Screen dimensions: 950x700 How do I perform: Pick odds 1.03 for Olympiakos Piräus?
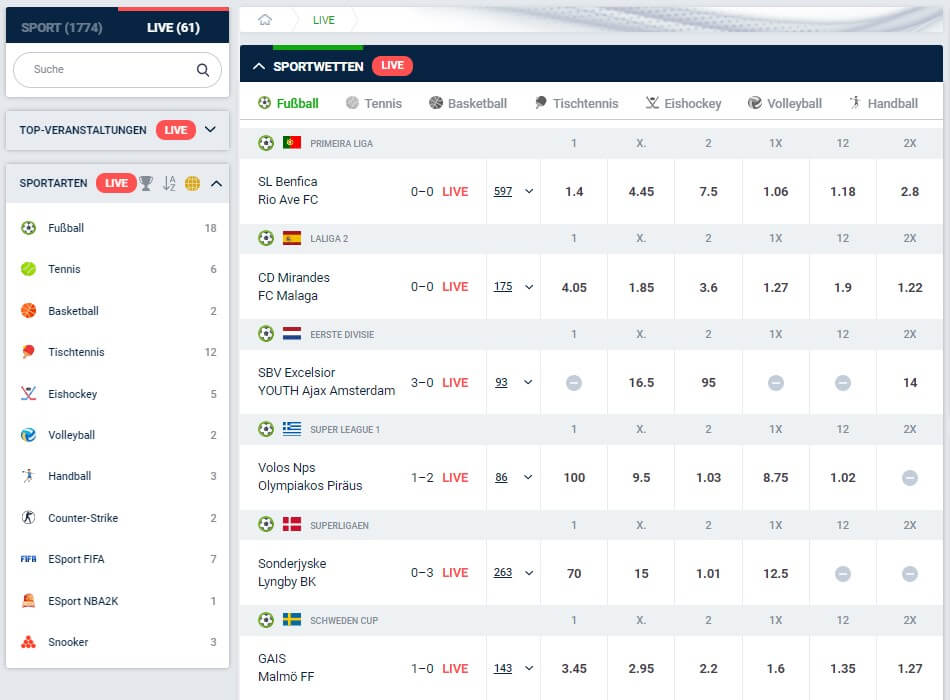708,478
